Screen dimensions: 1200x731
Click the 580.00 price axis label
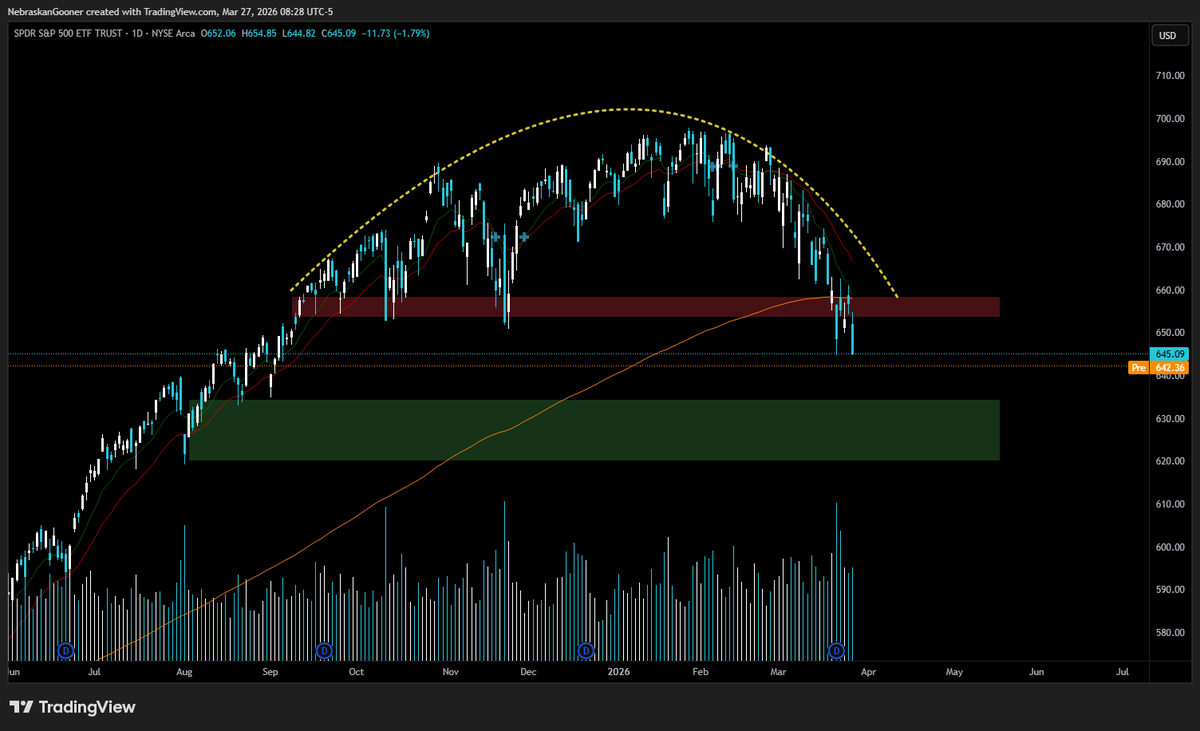pyautogui.click(x=1170, y=633)
